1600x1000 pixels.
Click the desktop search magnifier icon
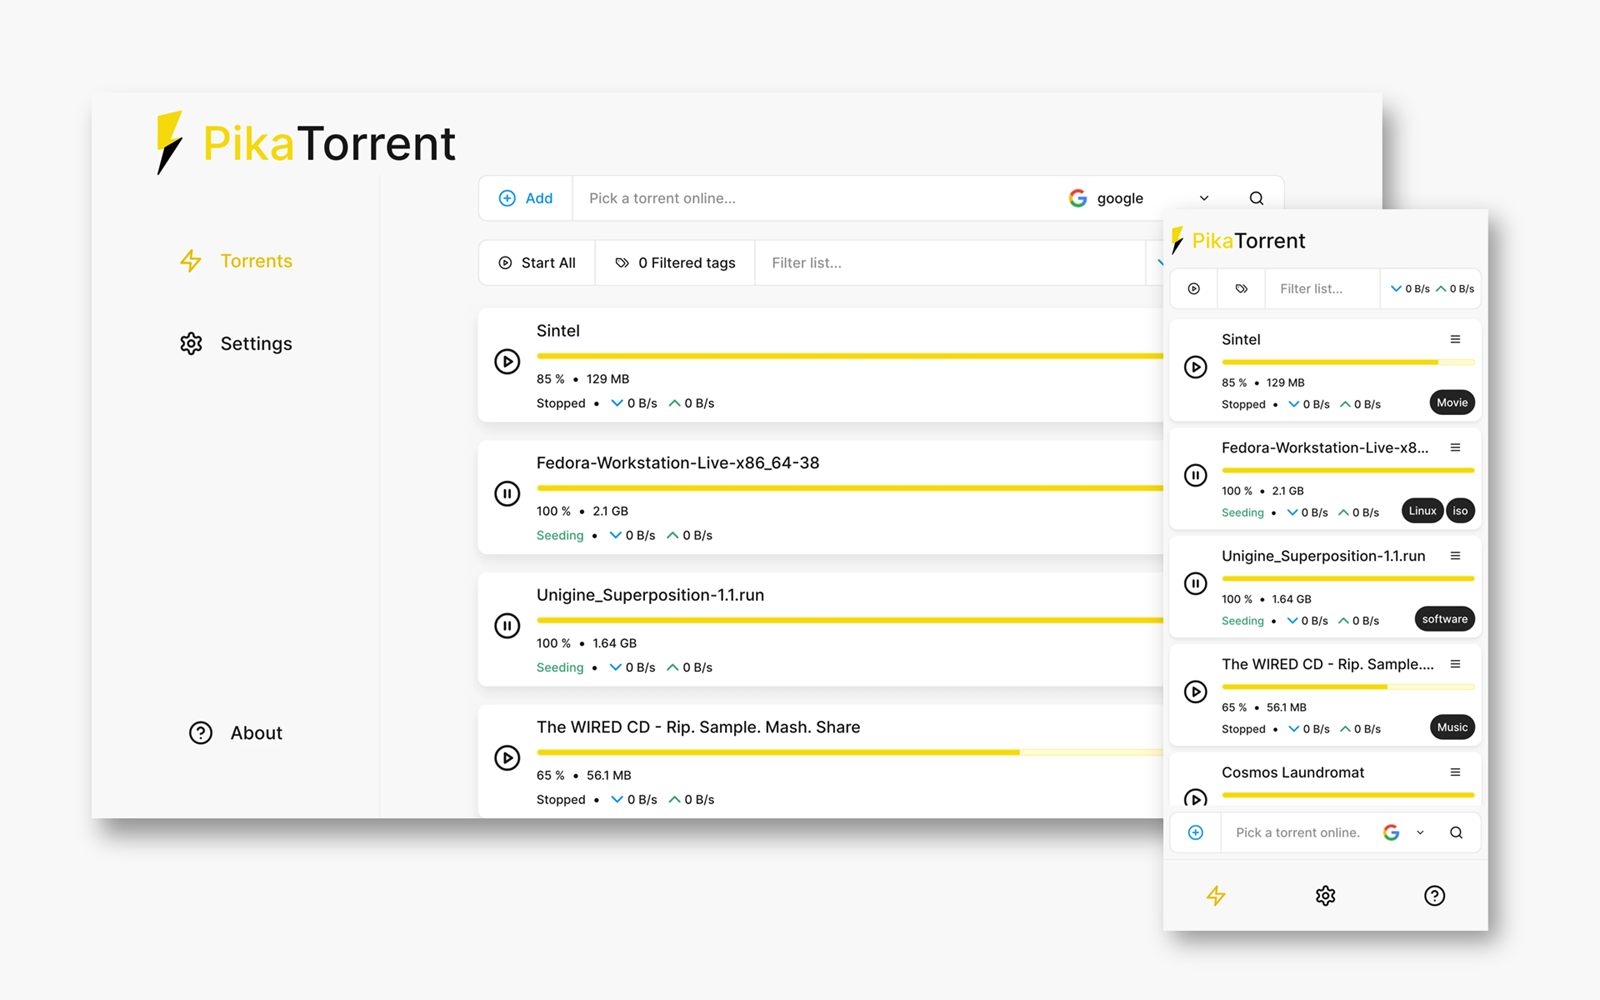coord(1256,198)
